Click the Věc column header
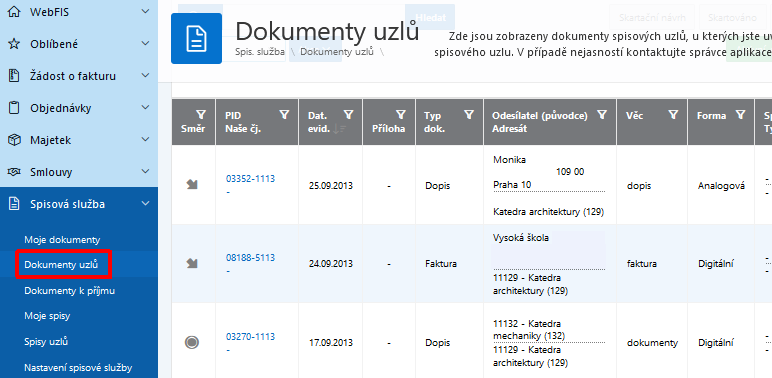Viewport: 772px width, 378px height. (x=652, y=122)
